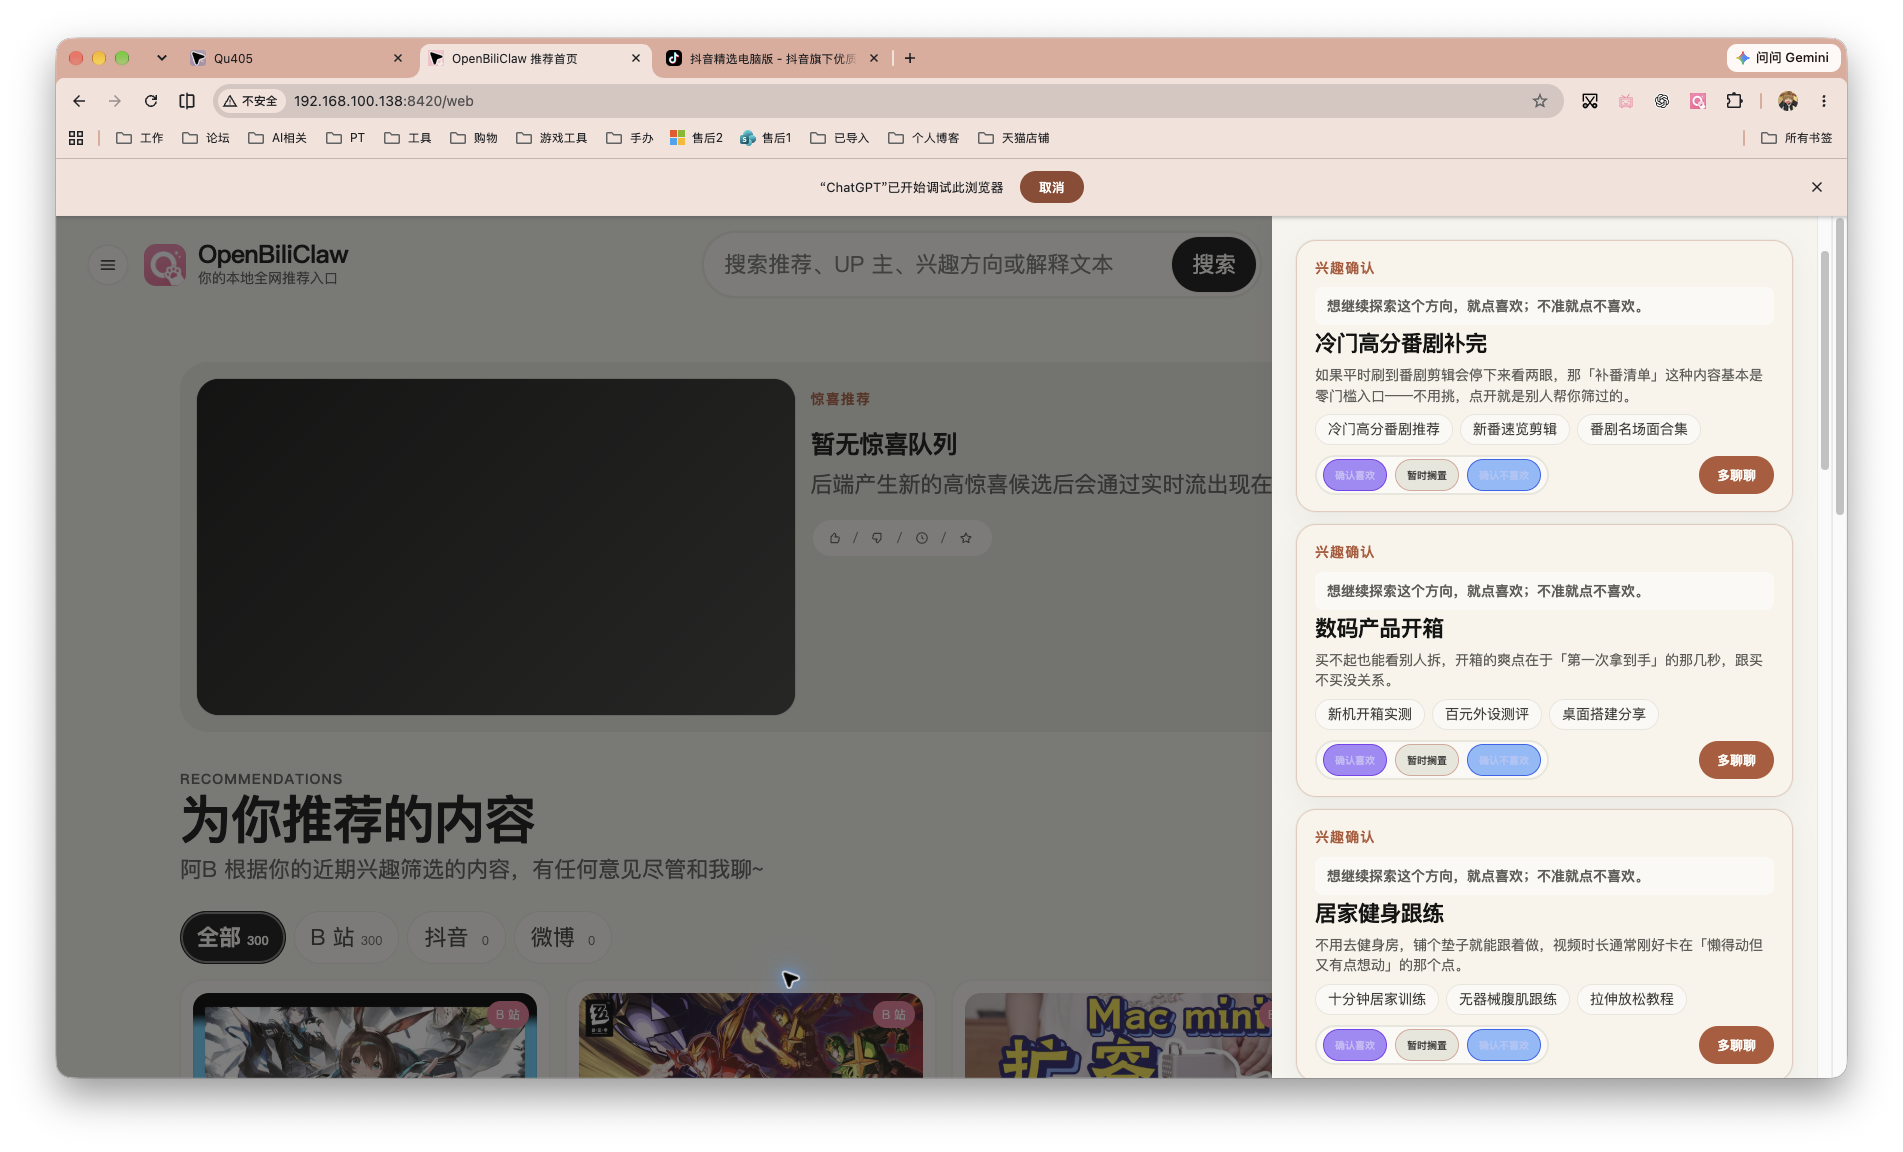This screenshot has height=1152, width=1903.
Task: Select 确认不喜欢 for 冷门高分番剧补完
Action: coord(1504,475)
